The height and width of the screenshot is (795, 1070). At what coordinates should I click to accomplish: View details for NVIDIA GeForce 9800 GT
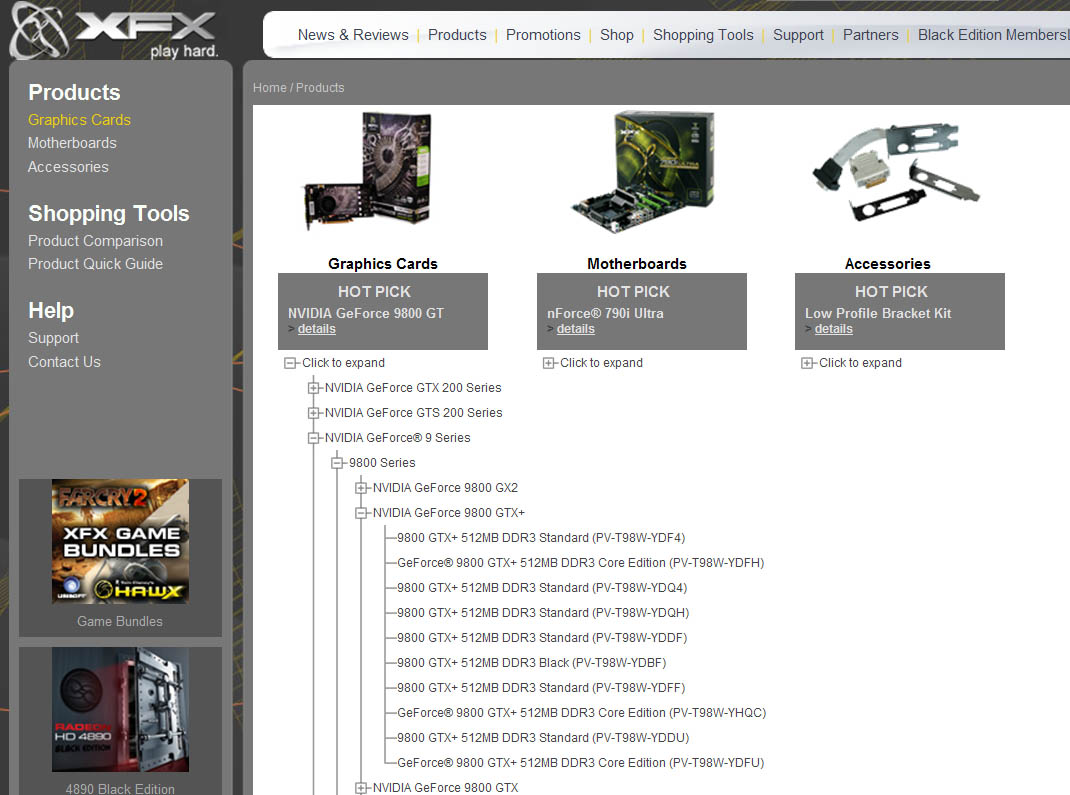coord(317,329)
